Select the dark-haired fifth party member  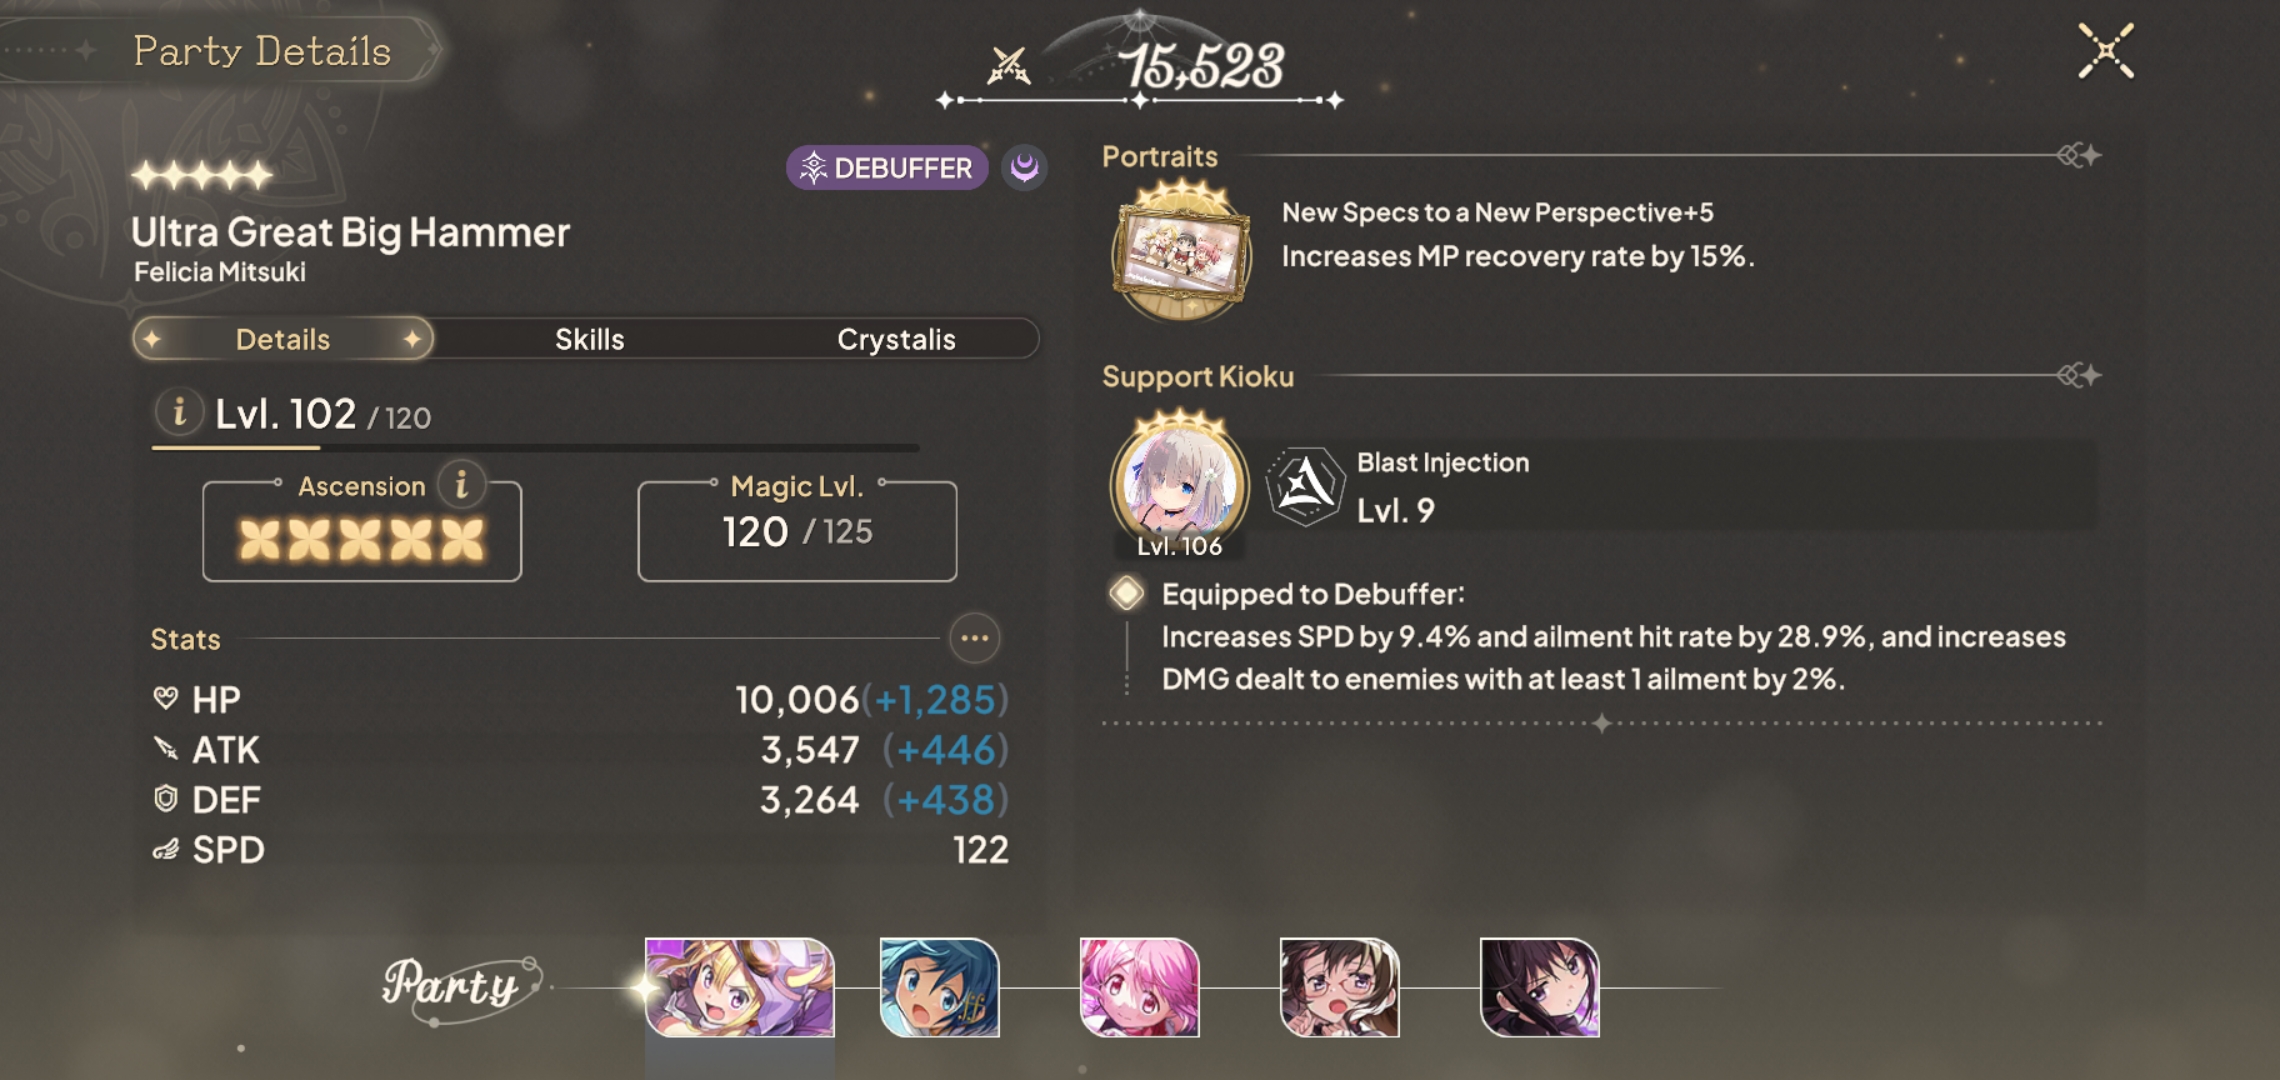tap(1539, 987)
